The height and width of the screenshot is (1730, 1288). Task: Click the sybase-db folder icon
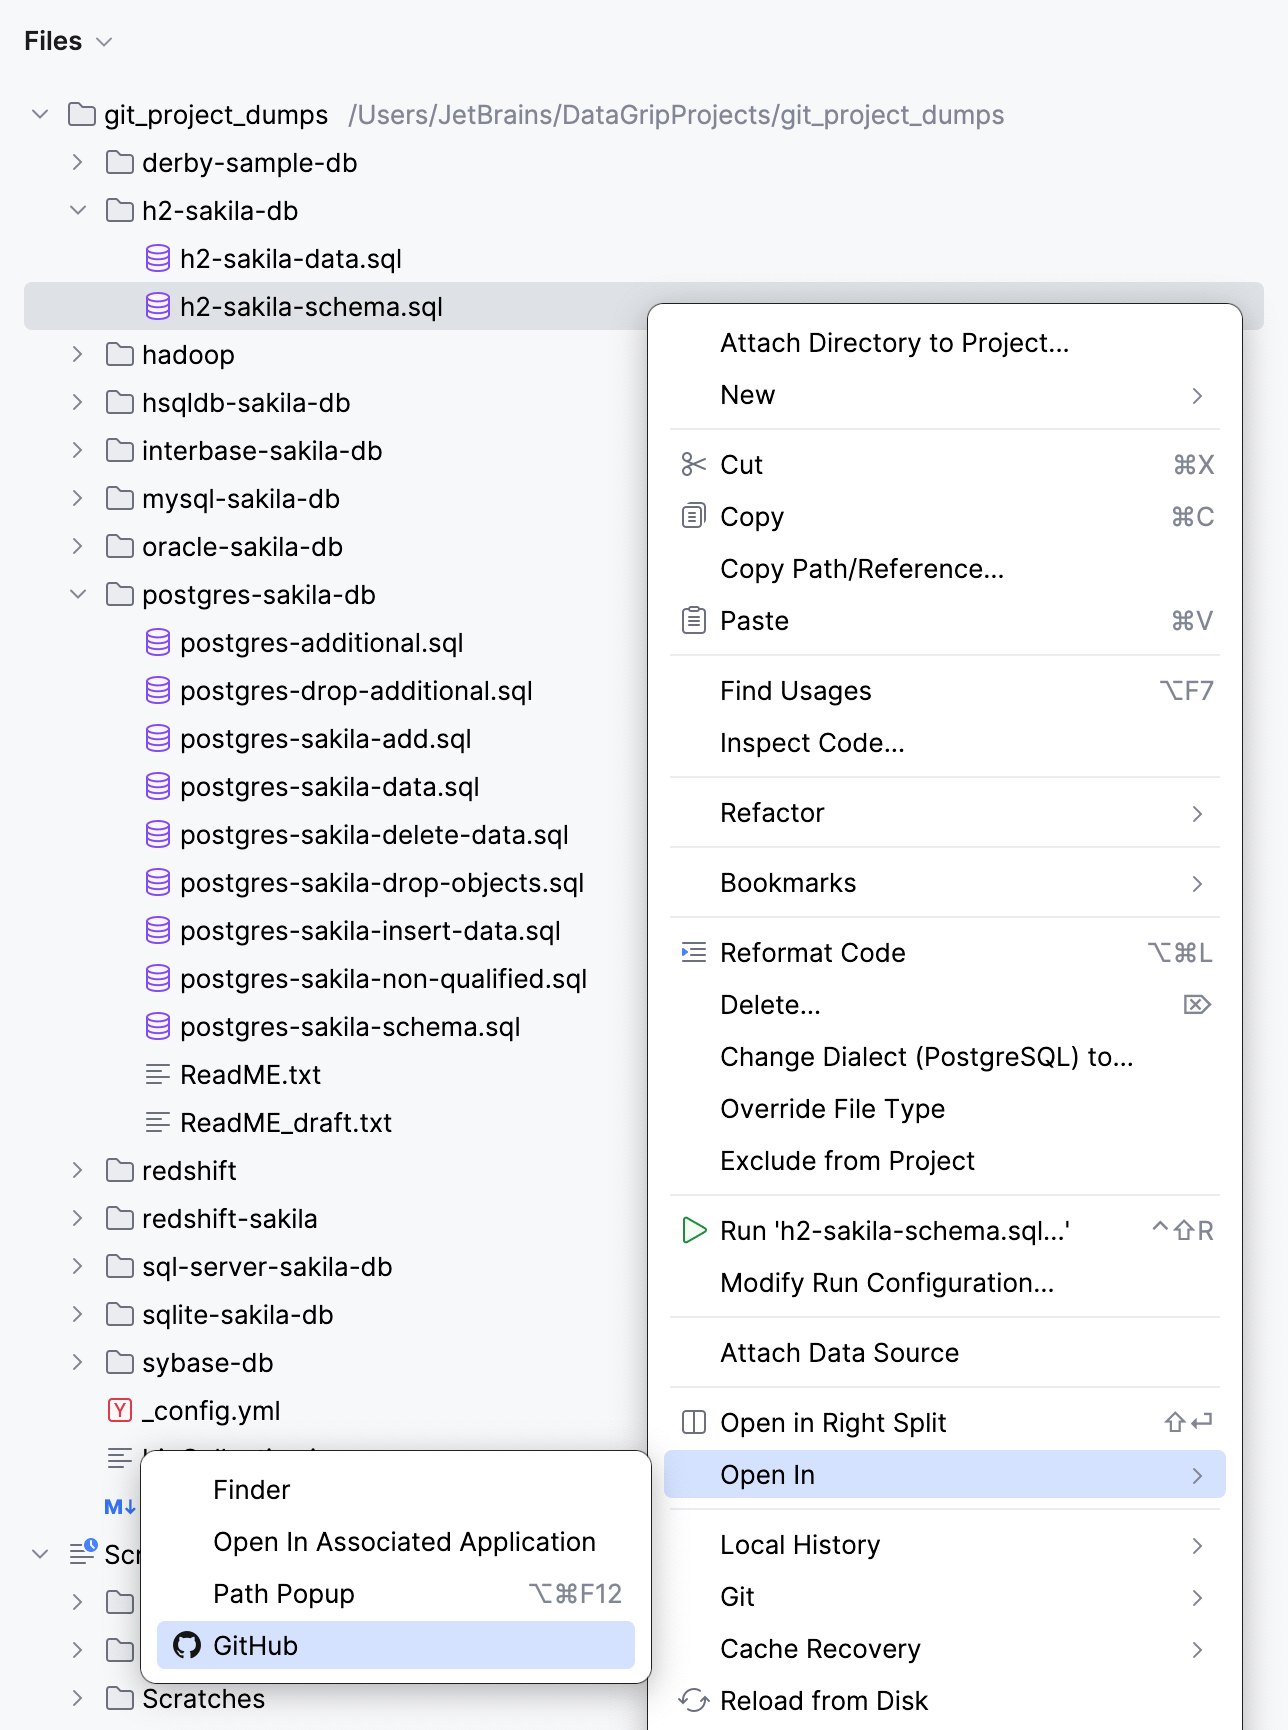(120, 1362)
